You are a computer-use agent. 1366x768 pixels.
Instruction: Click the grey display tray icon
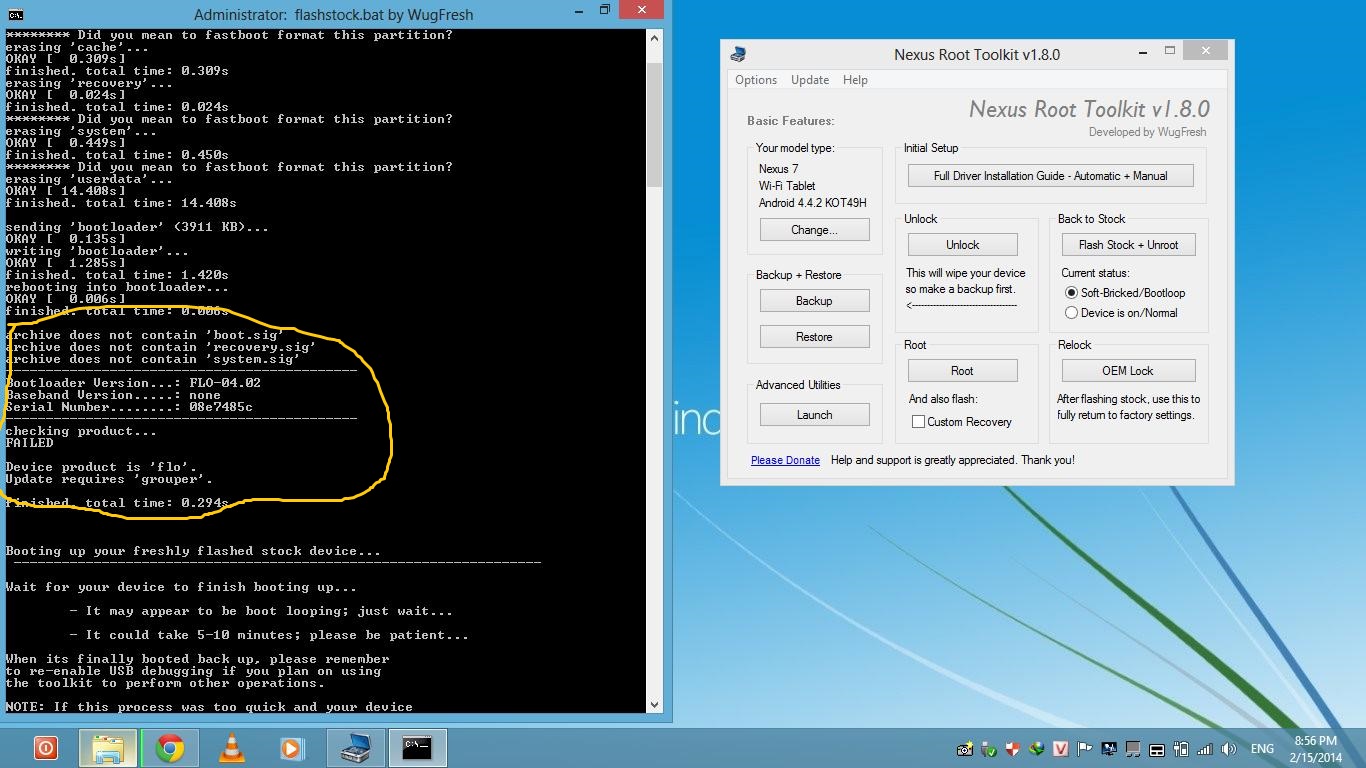[1133, 749]
